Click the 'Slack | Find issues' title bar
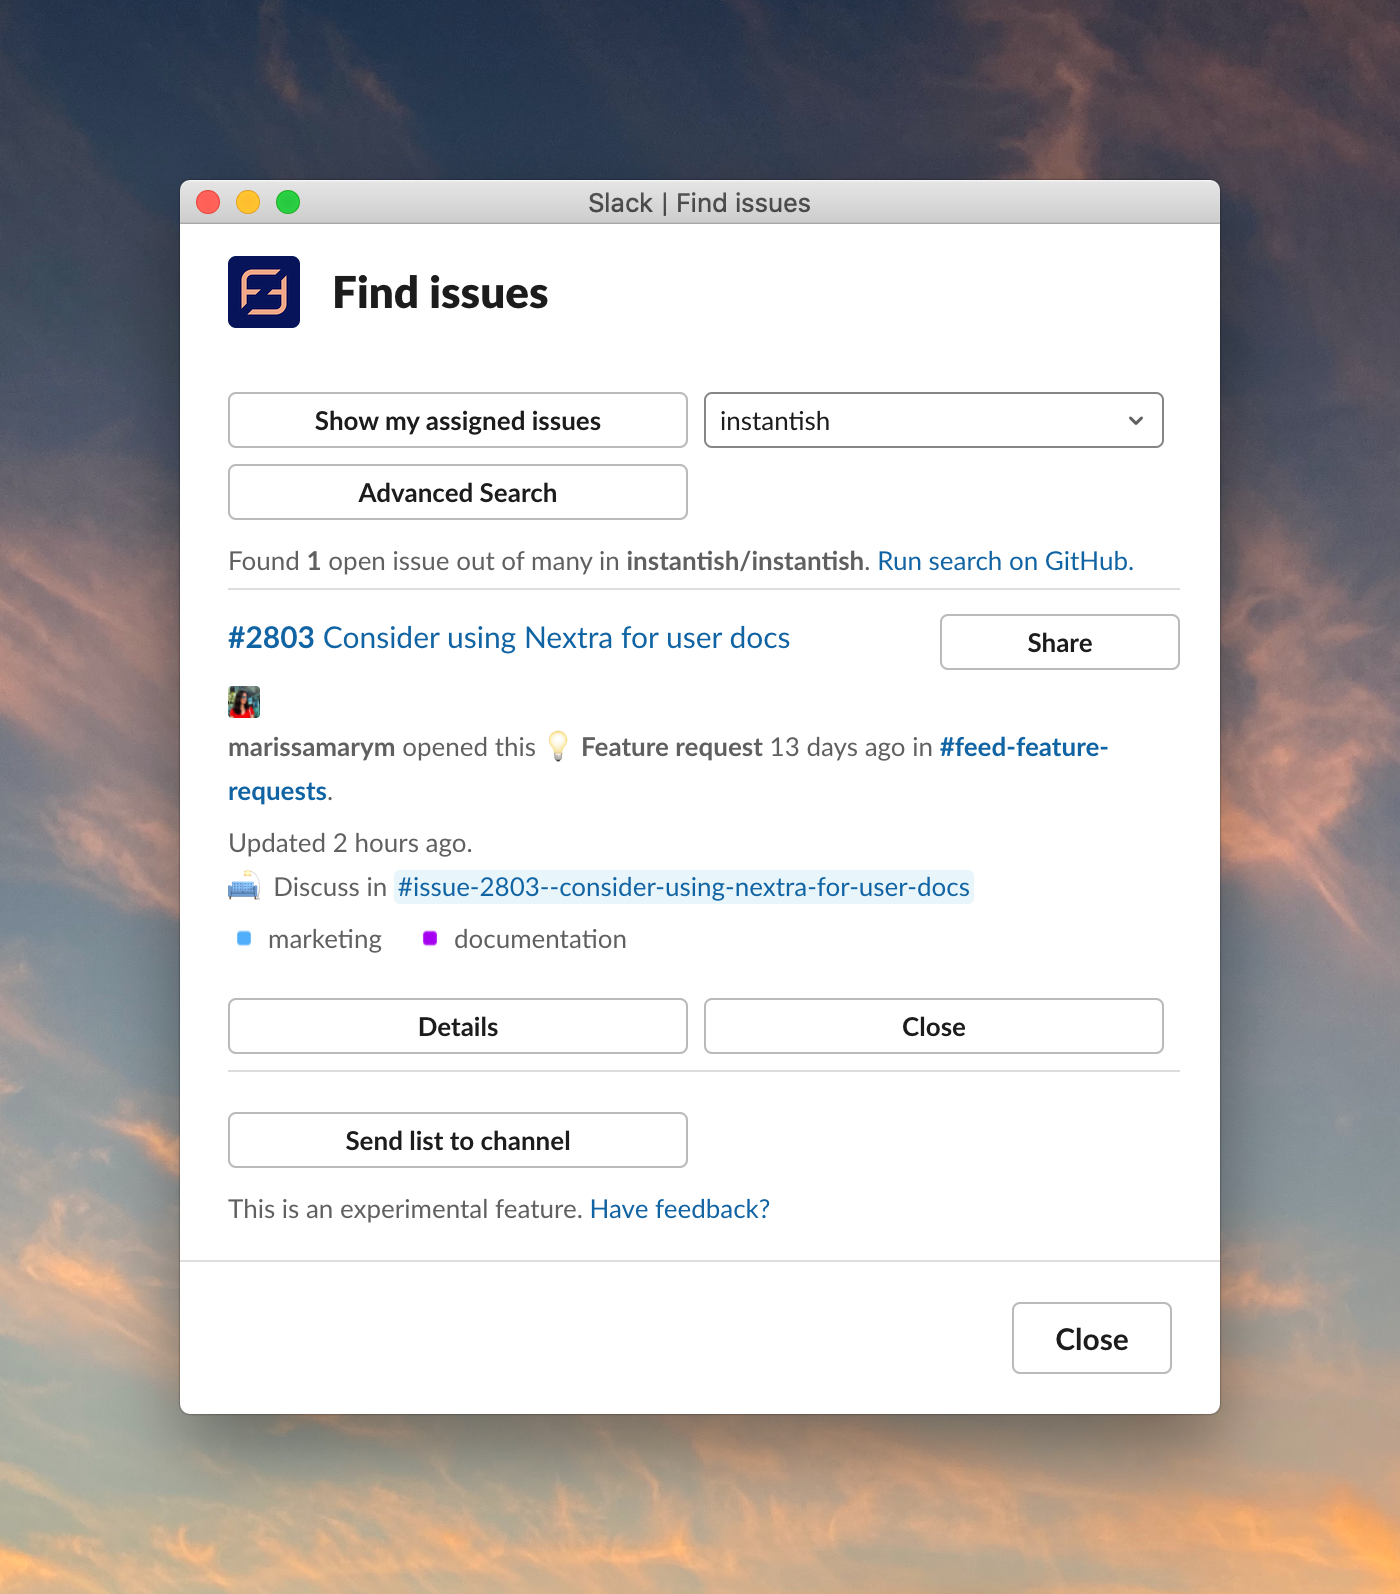The height and width of the screenshot is (1594, 1400). click(699, 203)
